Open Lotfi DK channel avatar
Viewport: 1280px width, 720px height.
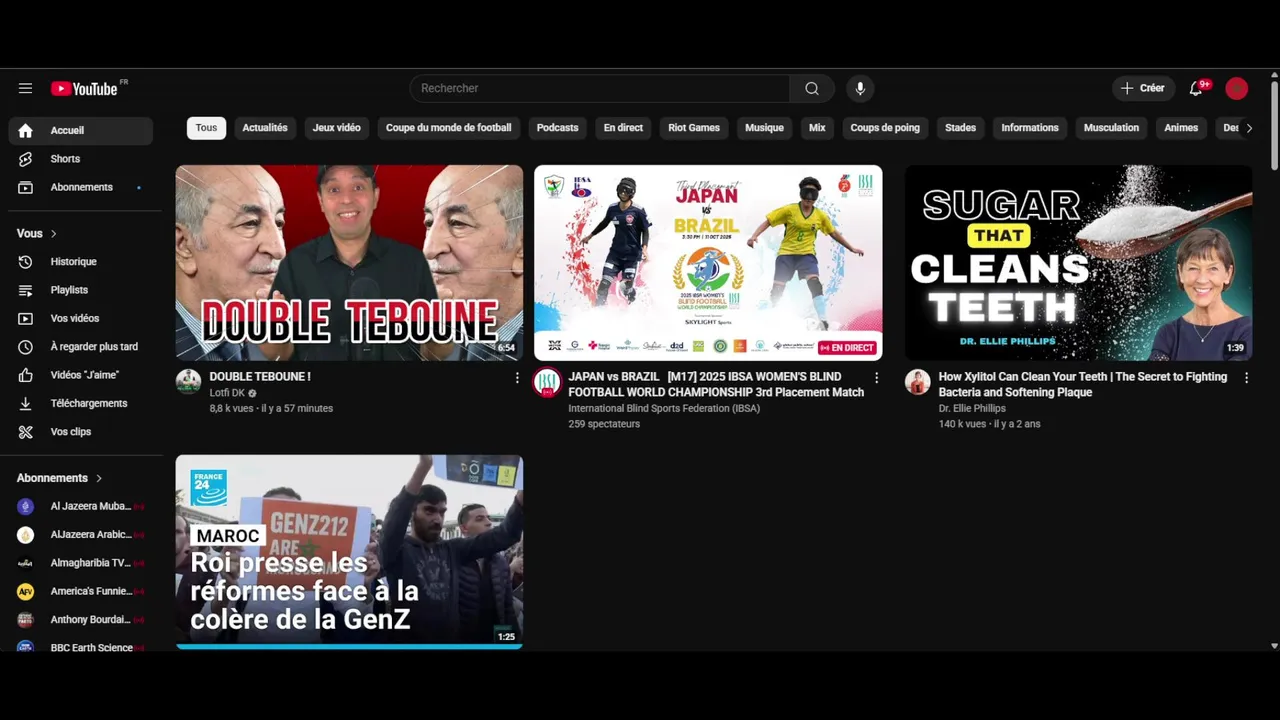[188, 382]
